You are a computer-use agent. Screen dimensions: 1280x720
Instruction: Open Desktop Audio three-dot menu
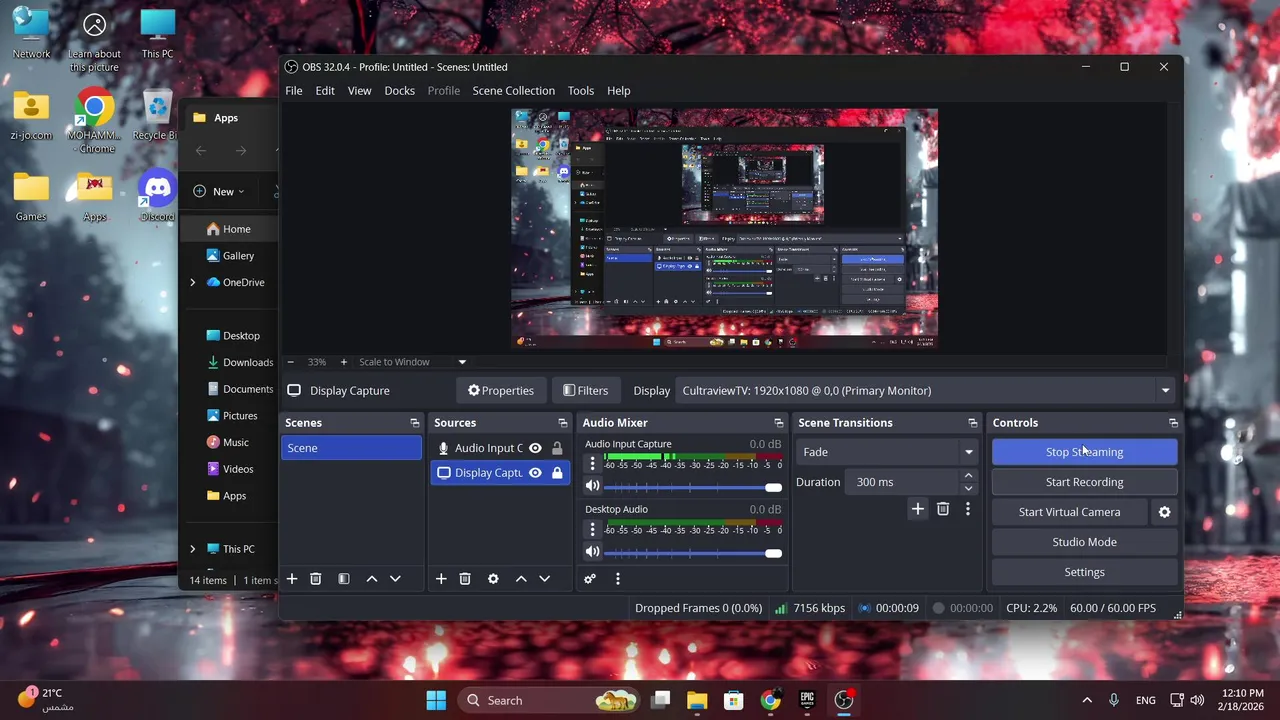coord(592,529)
